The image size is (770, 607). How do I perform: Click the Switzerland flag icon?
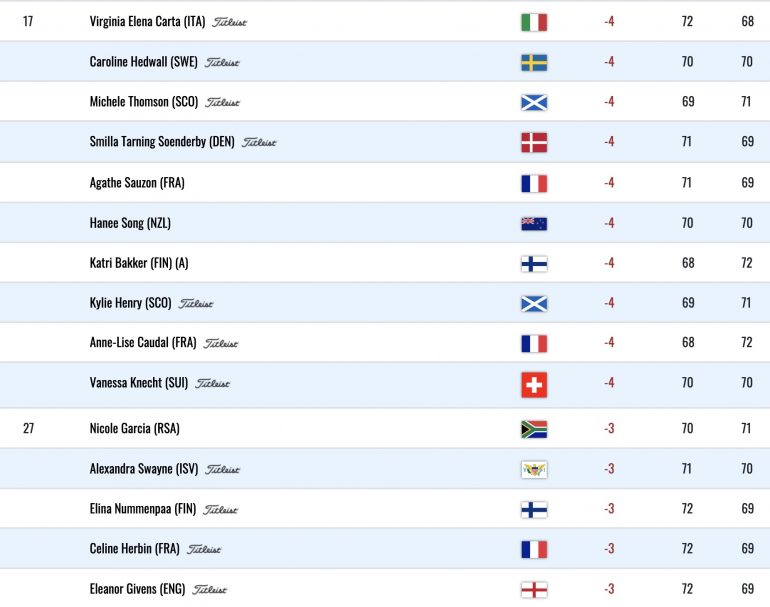(x=534, y=385)
